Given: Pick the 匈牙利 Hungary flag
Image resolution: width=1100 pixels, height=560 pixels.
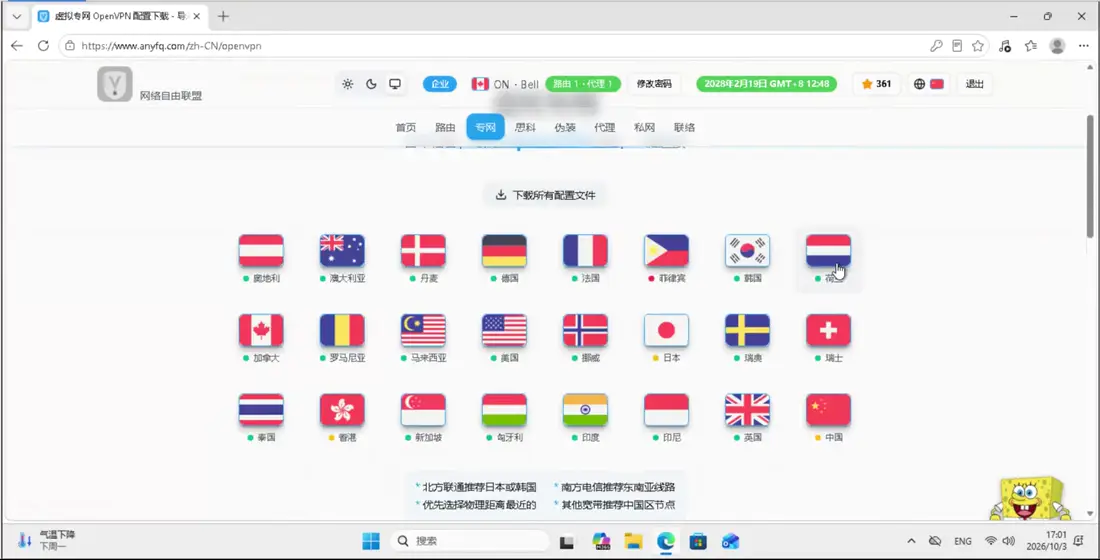Looking at the screenshot, I should click(x=504, y=410).
